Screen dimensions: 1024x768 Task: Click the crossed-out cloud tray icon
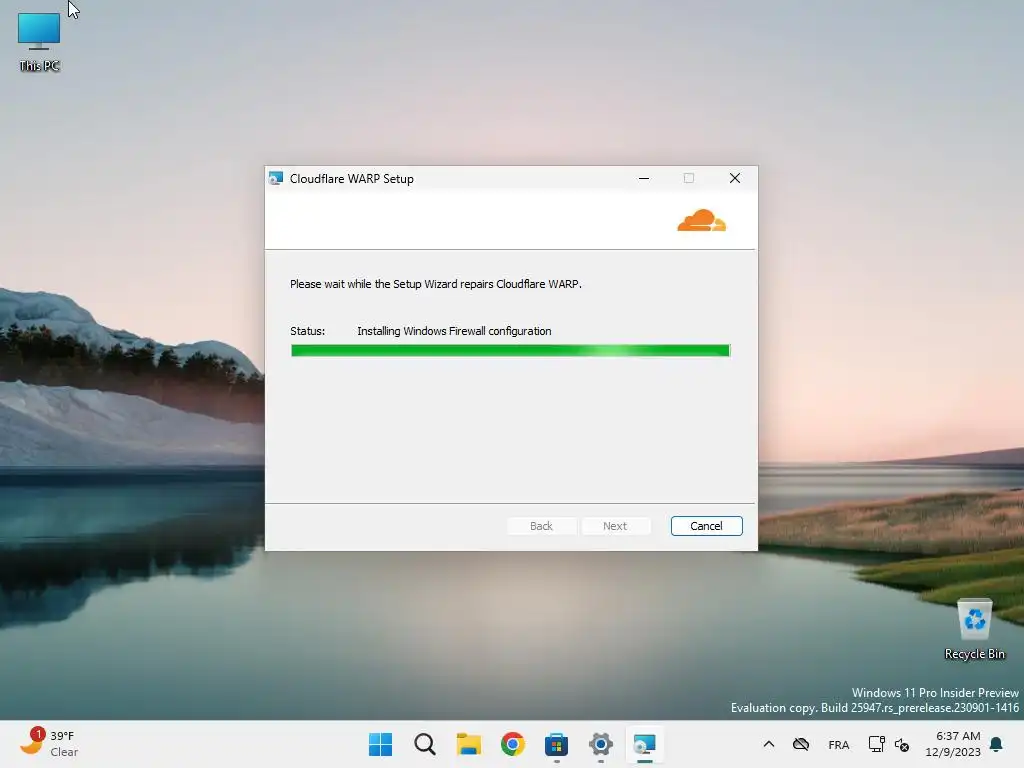(801, 744)
